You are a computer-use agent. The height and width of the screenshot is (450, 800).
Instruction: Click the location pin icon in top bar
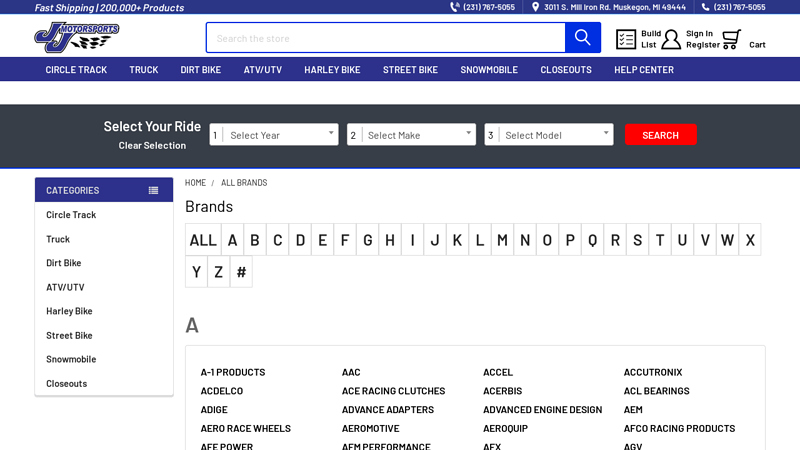pos(535,7)
